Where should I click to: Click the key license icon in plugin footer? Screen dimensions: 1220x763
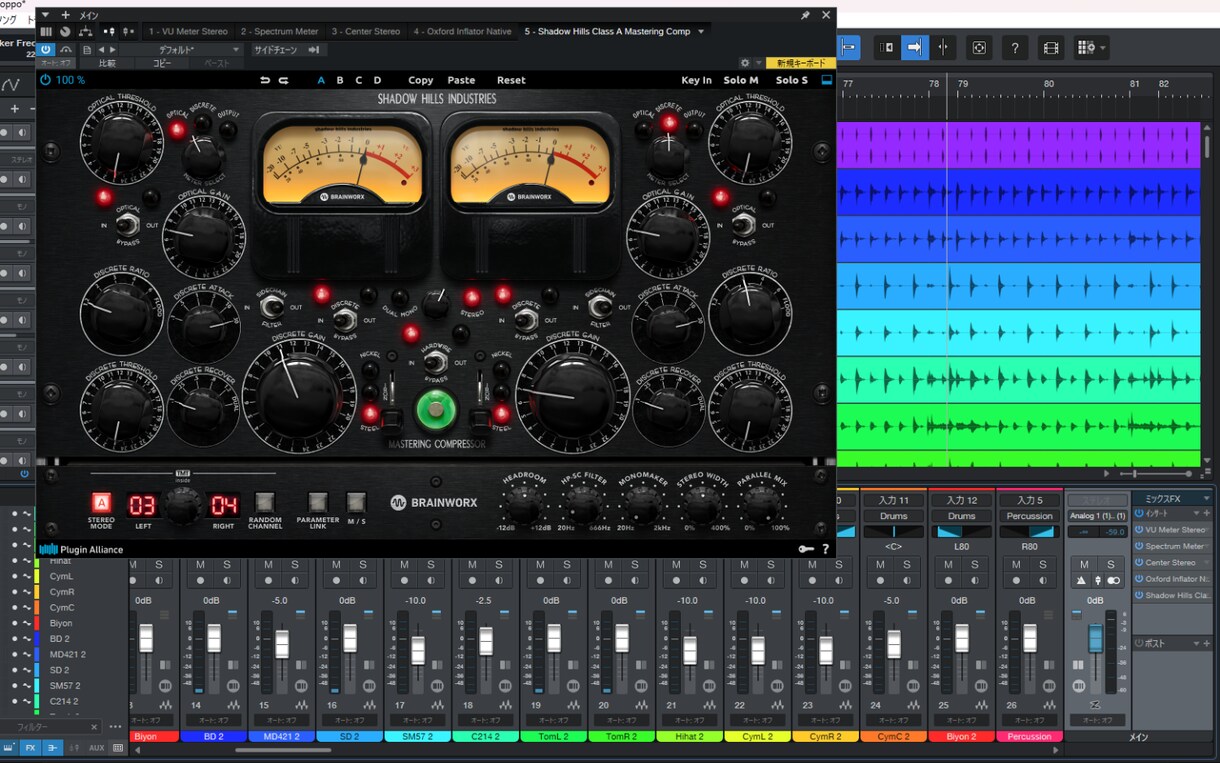[806, 549]
